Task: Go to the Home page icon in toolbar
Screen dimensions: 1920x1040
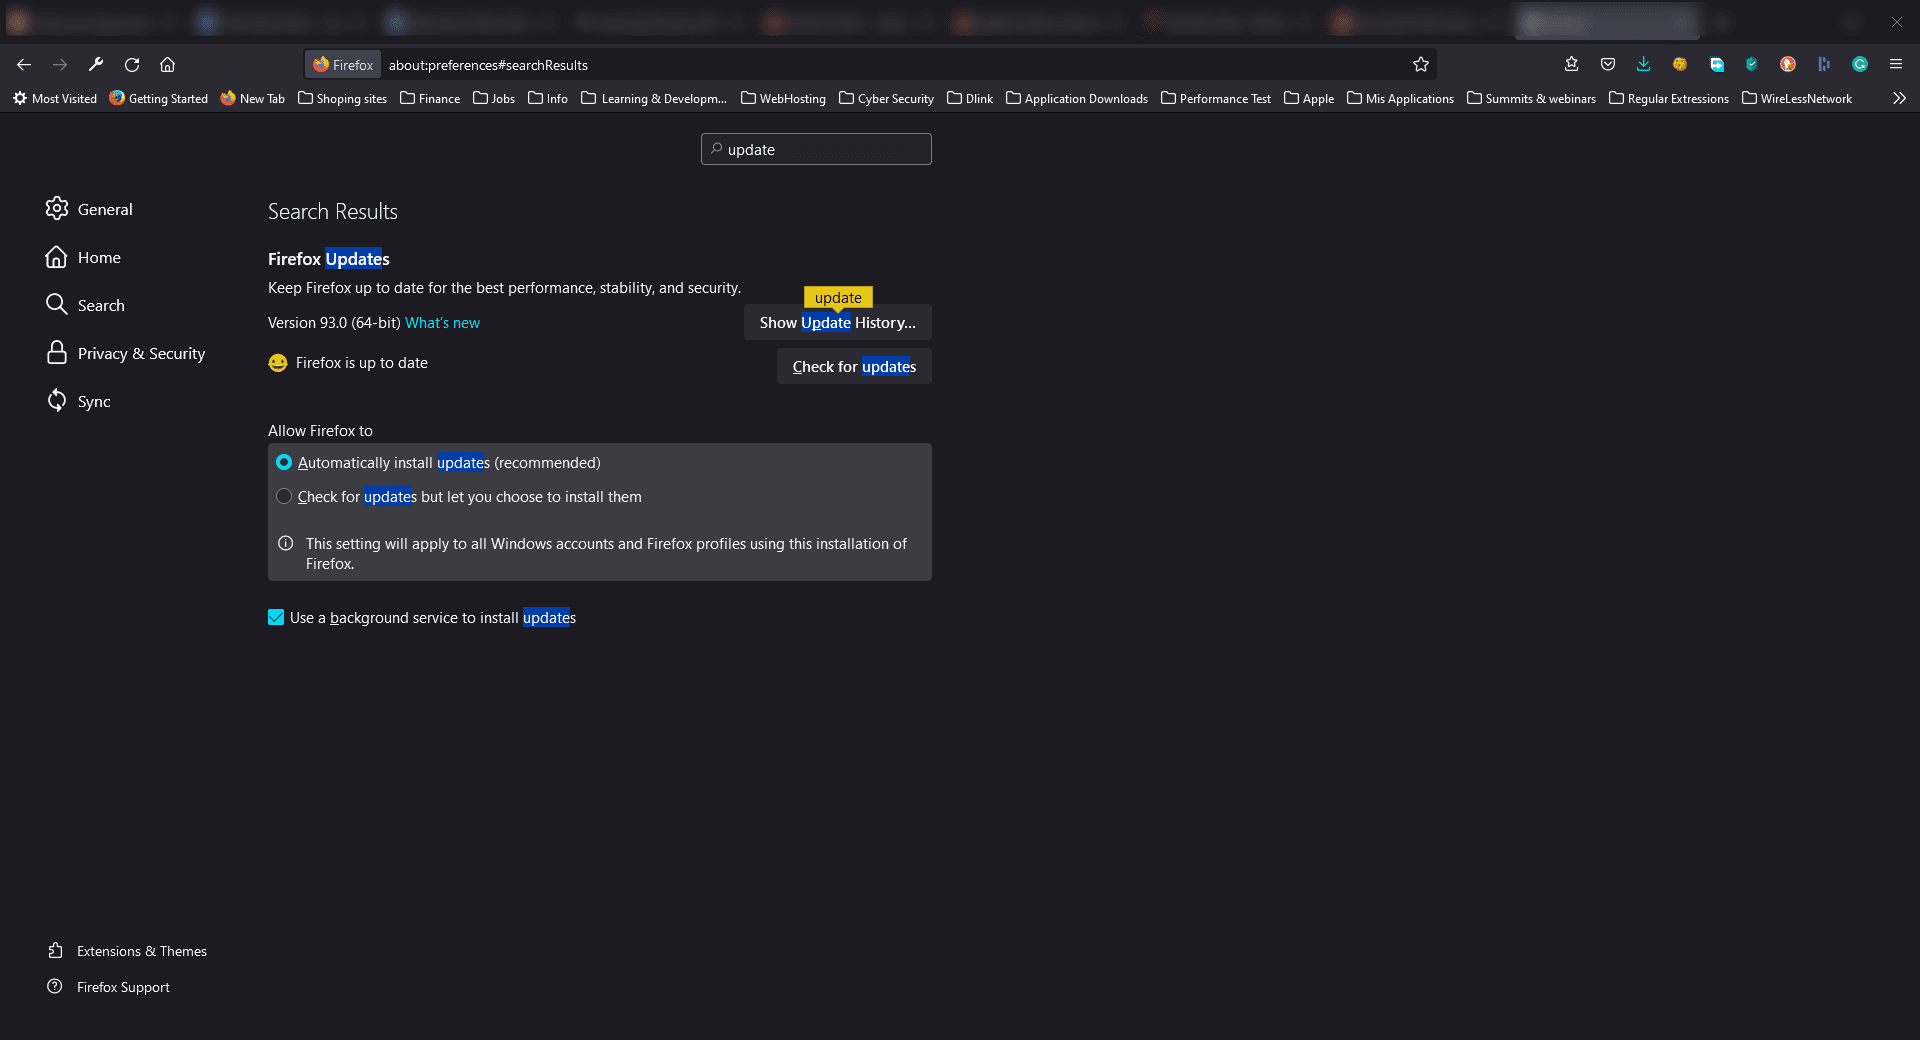Action: (x=168, y=65)
